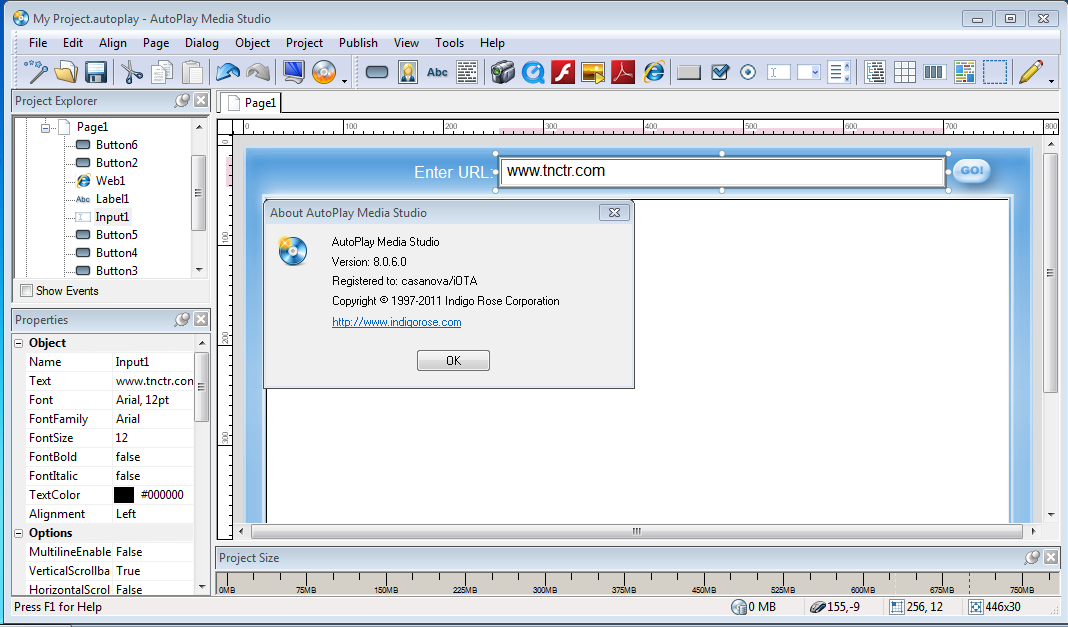Click the Open project folder icon
Screen dimensions: 1068x627
pyautogui.click(x=66, y=71)
